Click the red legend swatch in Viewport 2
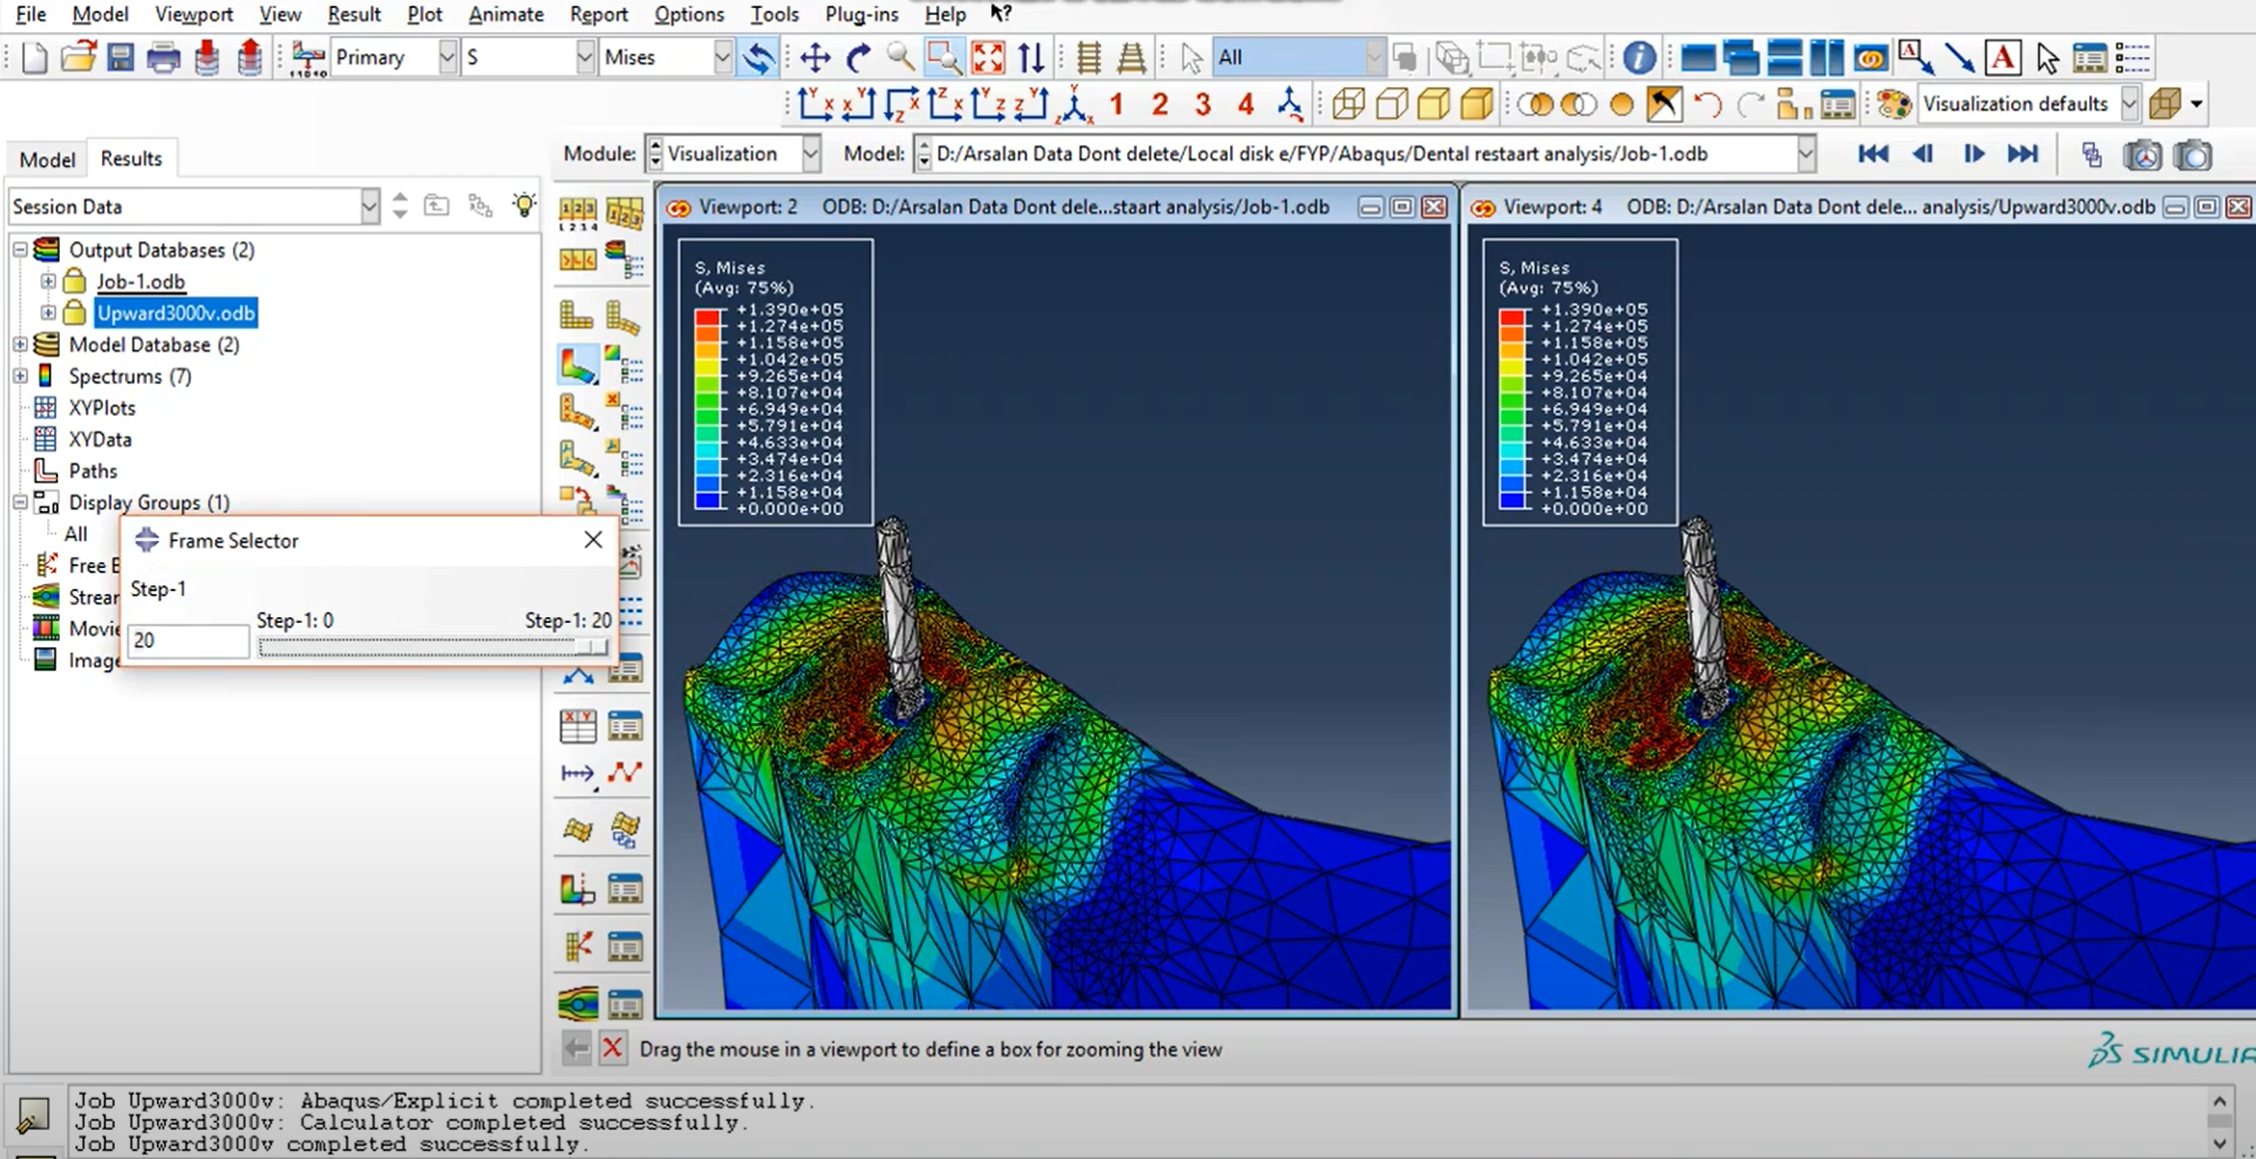 [707, 317]
